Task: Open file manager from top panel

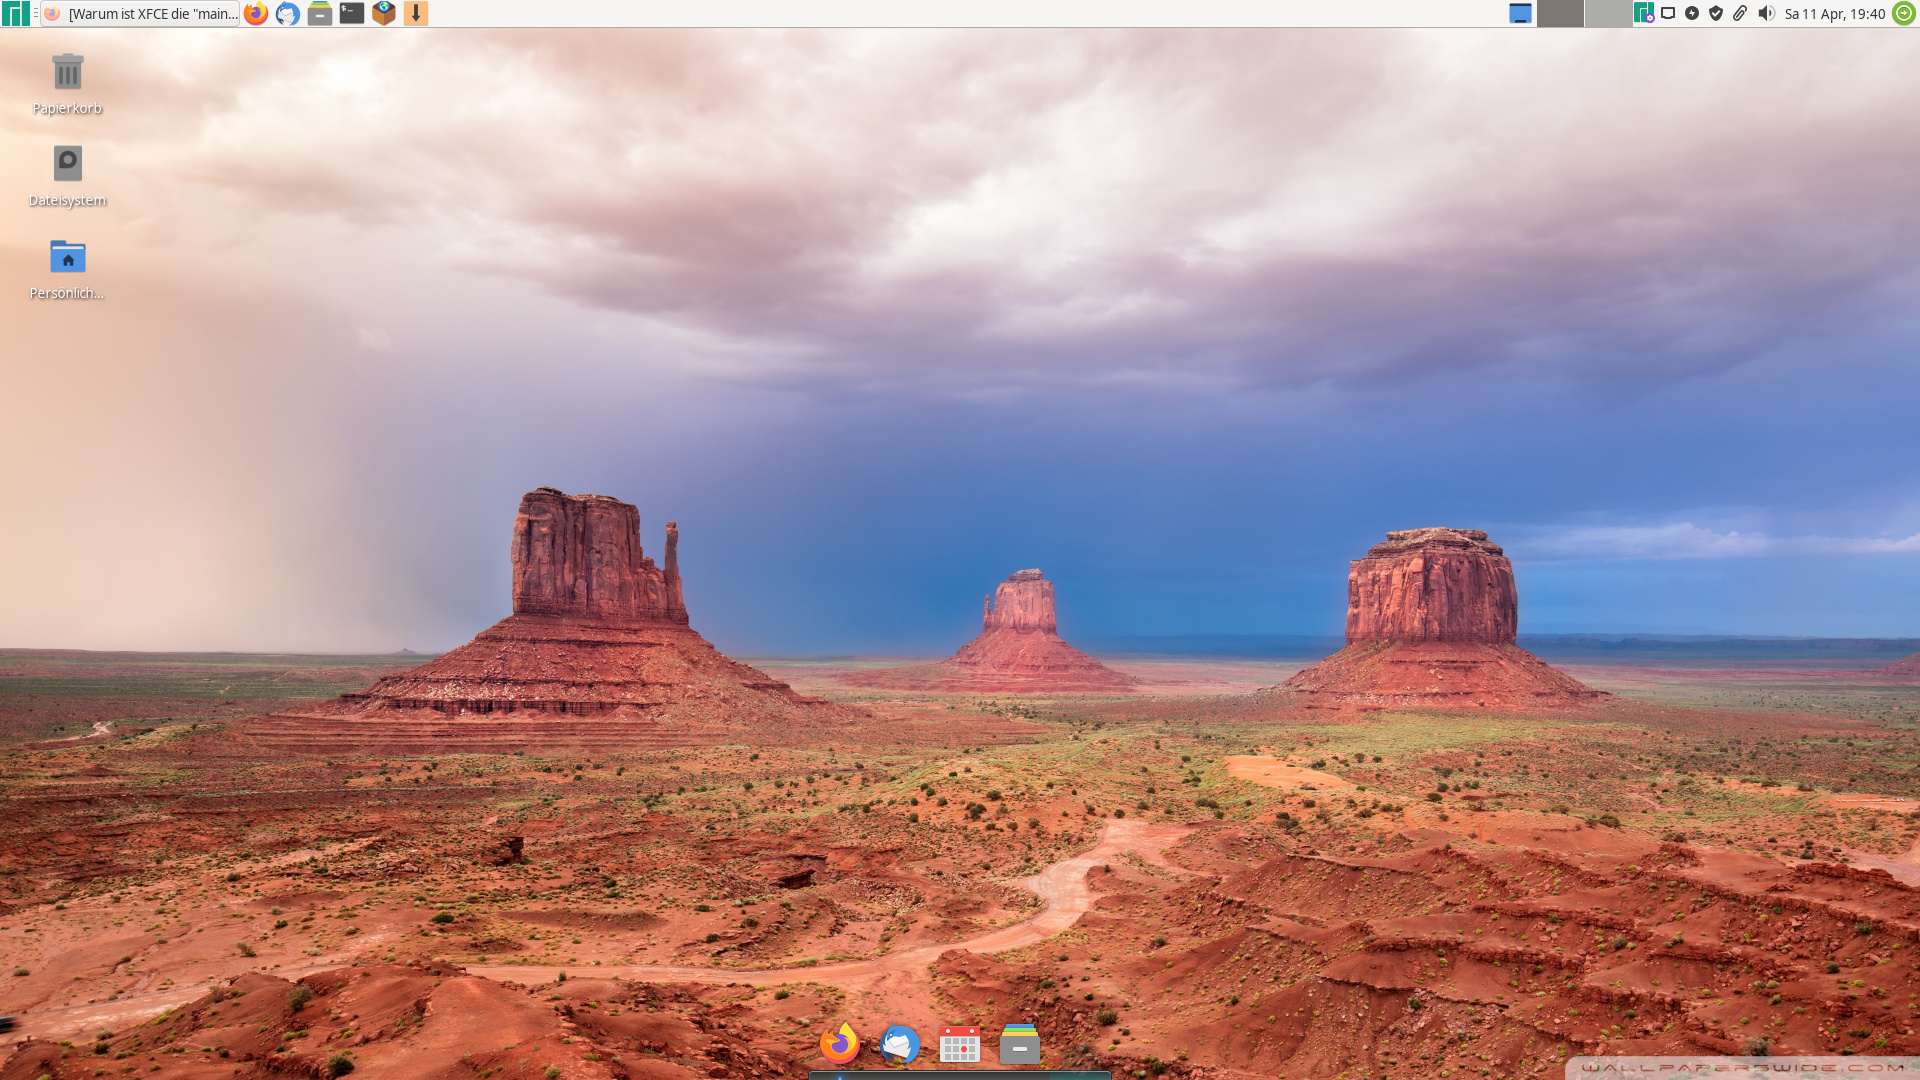Action: (x=320, y=14)
